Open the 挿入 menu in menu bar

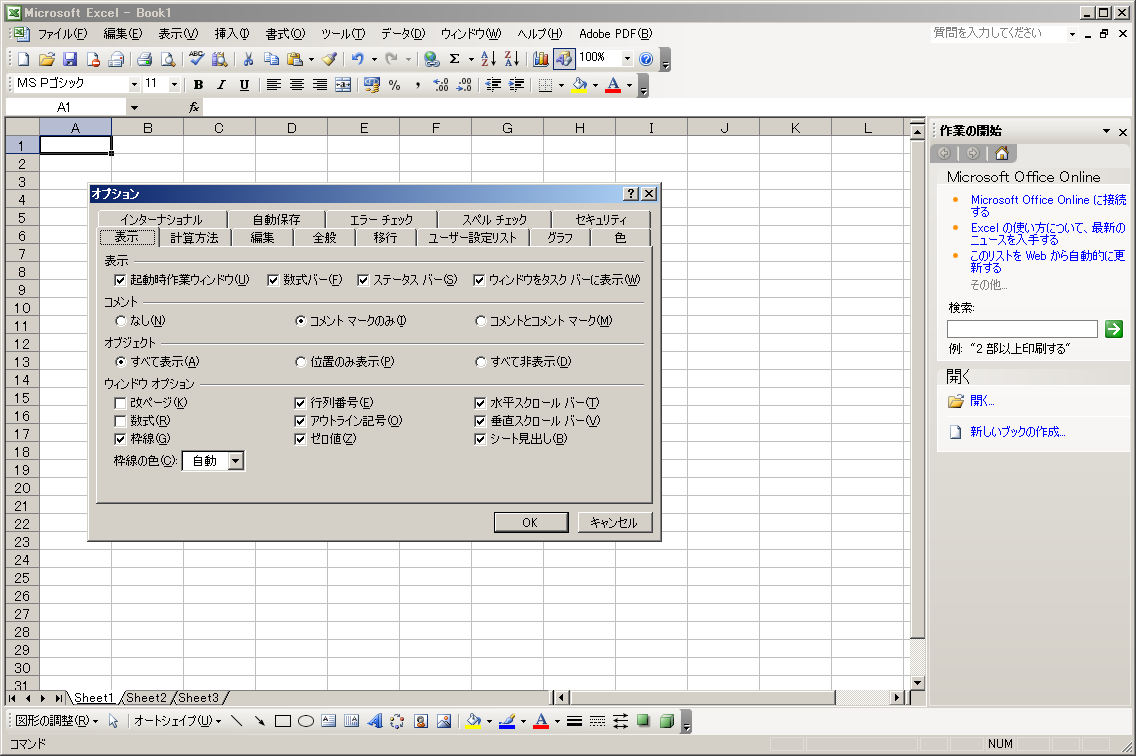click(x=232, y=34)
